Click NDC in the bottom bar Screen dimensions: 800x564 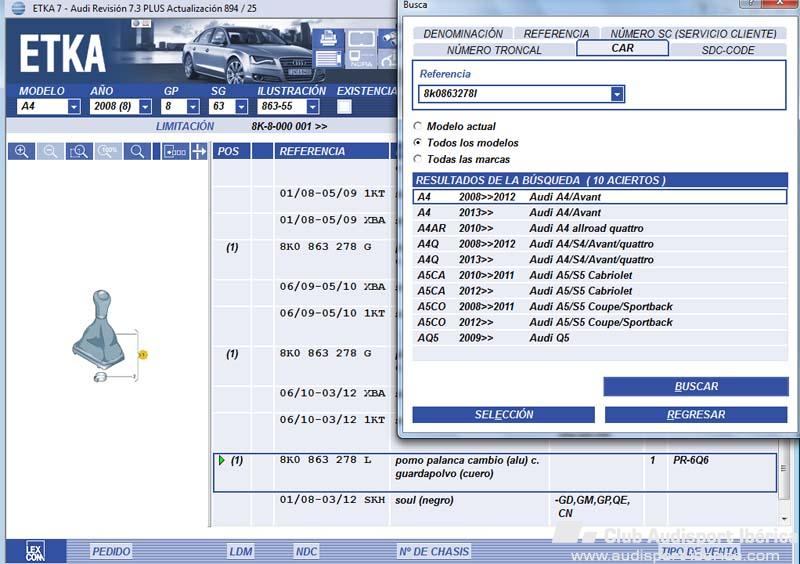click(306, 551)
